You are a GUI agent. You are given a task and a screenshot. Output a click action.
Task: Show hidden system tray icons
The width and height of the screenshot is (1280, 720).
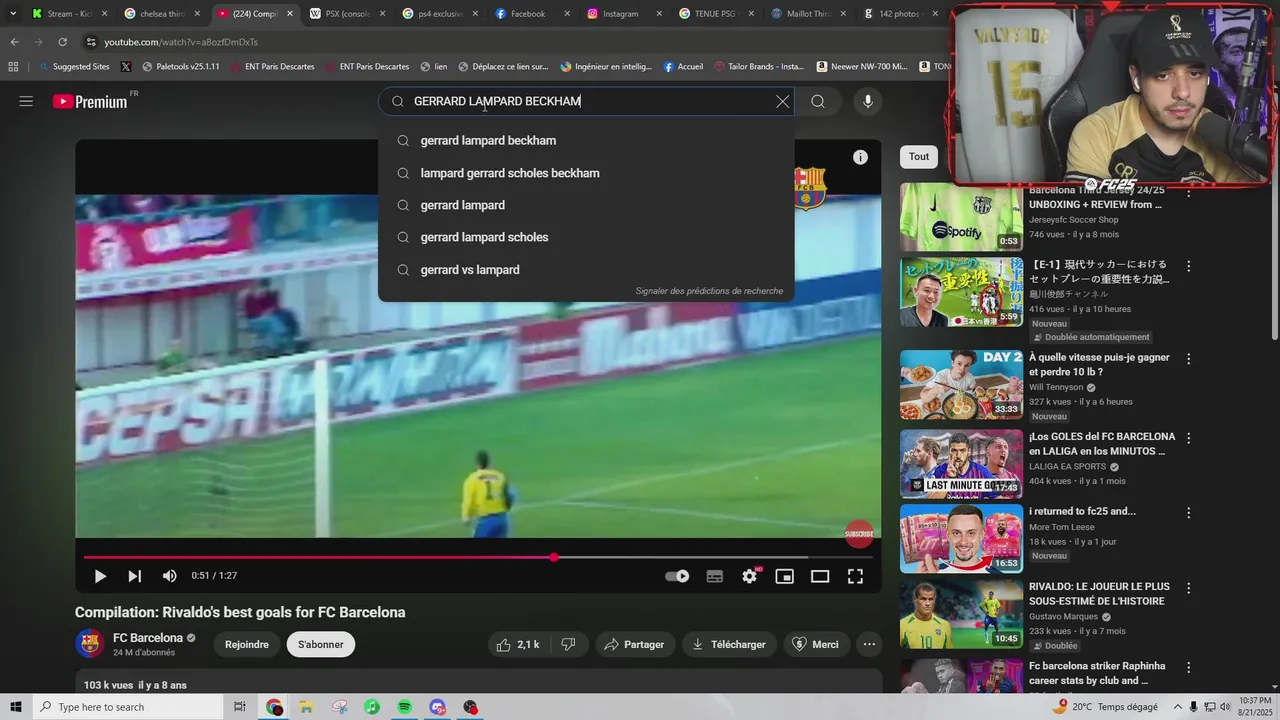point(1177,707)
